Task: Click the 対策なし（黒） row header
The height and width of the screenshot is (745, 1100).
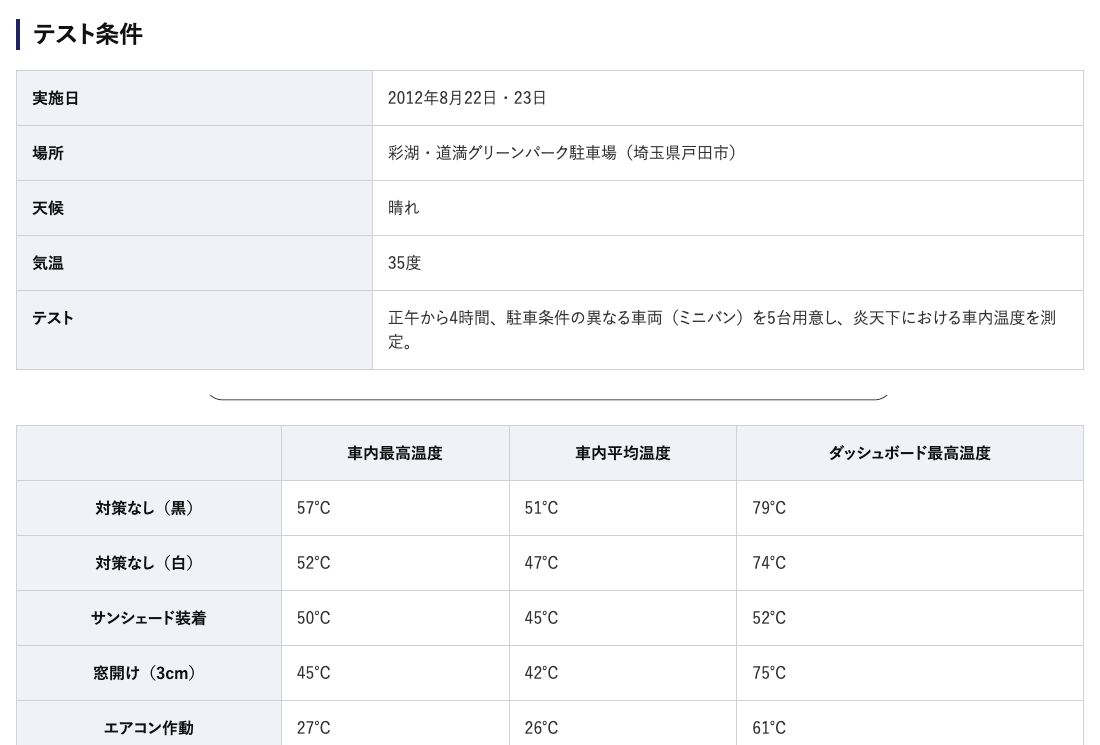Action: pyautogui.click(x=149, y=508)
